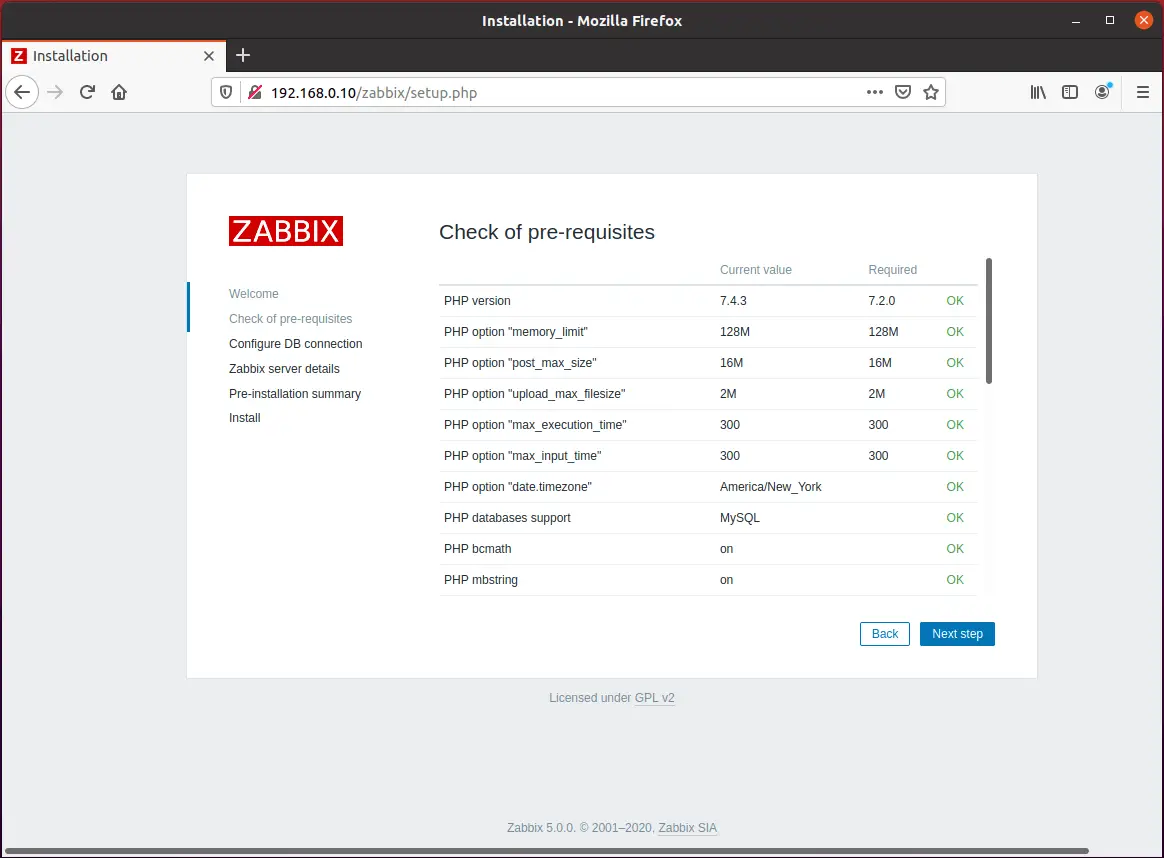
Task: Click 'PHP bcmath' row label
Action: (477, 549)
